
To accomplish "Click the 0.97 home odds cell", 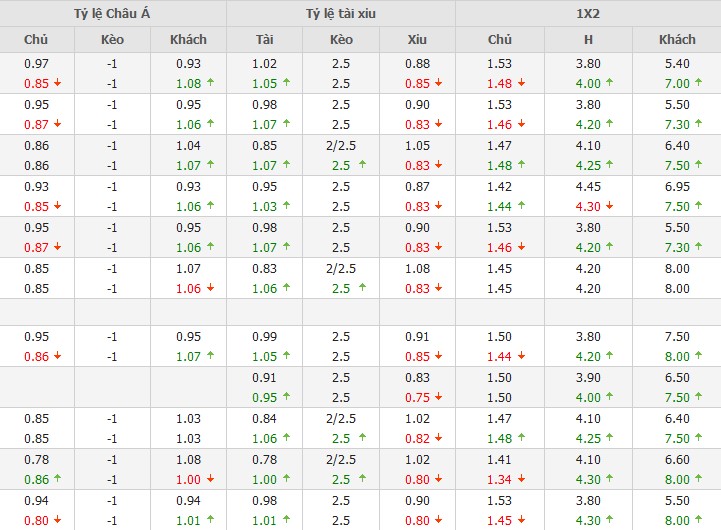I will click(x=37, y=64).
